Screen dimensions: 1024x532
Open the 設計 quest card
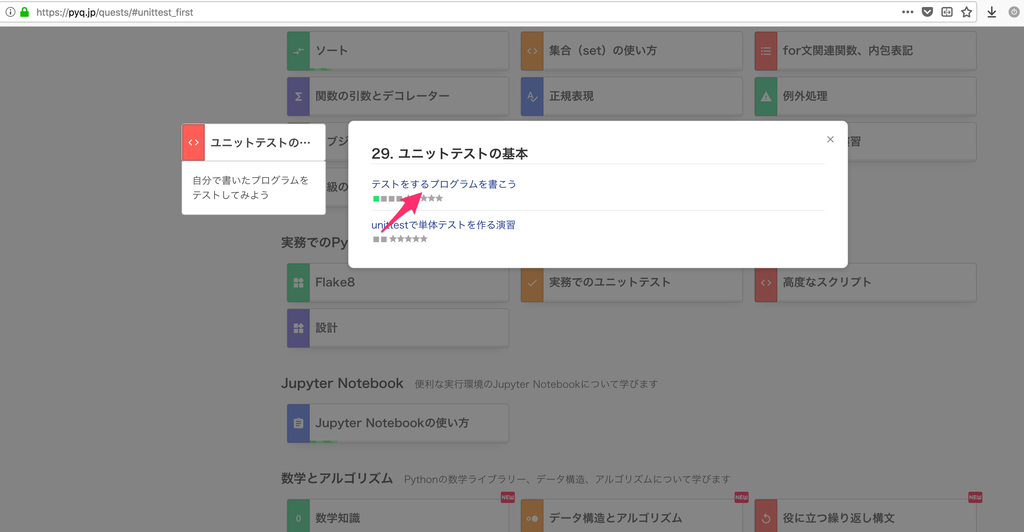(398, 328)
